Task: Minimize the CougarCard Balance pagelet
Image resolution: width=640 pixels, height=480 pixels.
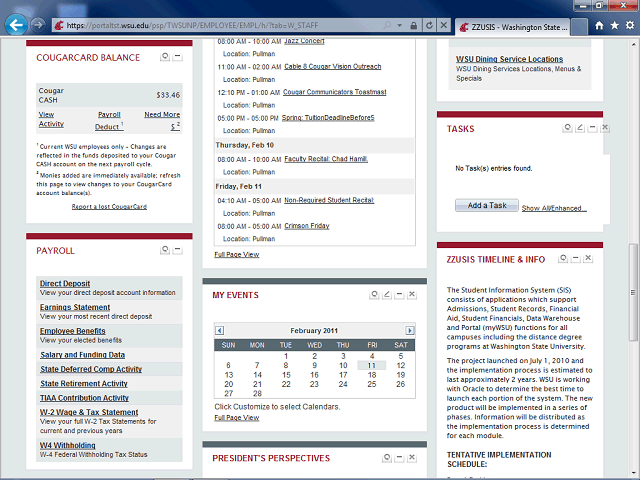Action: point(178,56)
